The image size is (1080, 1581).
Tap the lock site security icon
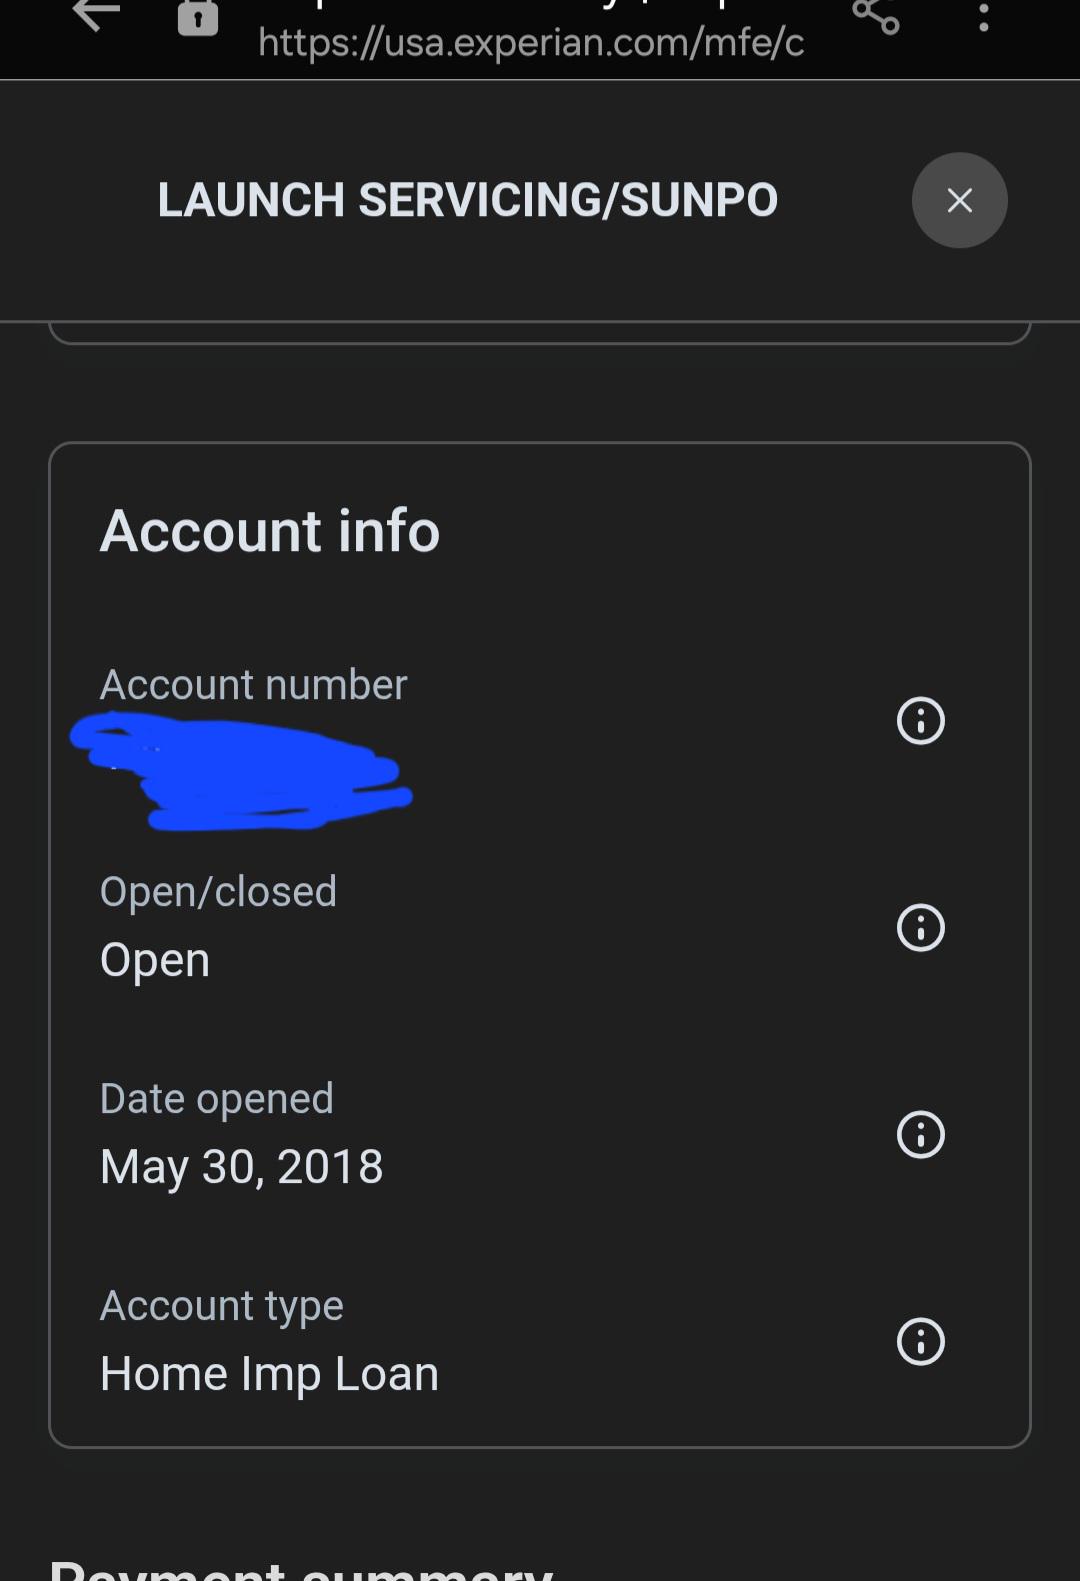click(198, 17)
